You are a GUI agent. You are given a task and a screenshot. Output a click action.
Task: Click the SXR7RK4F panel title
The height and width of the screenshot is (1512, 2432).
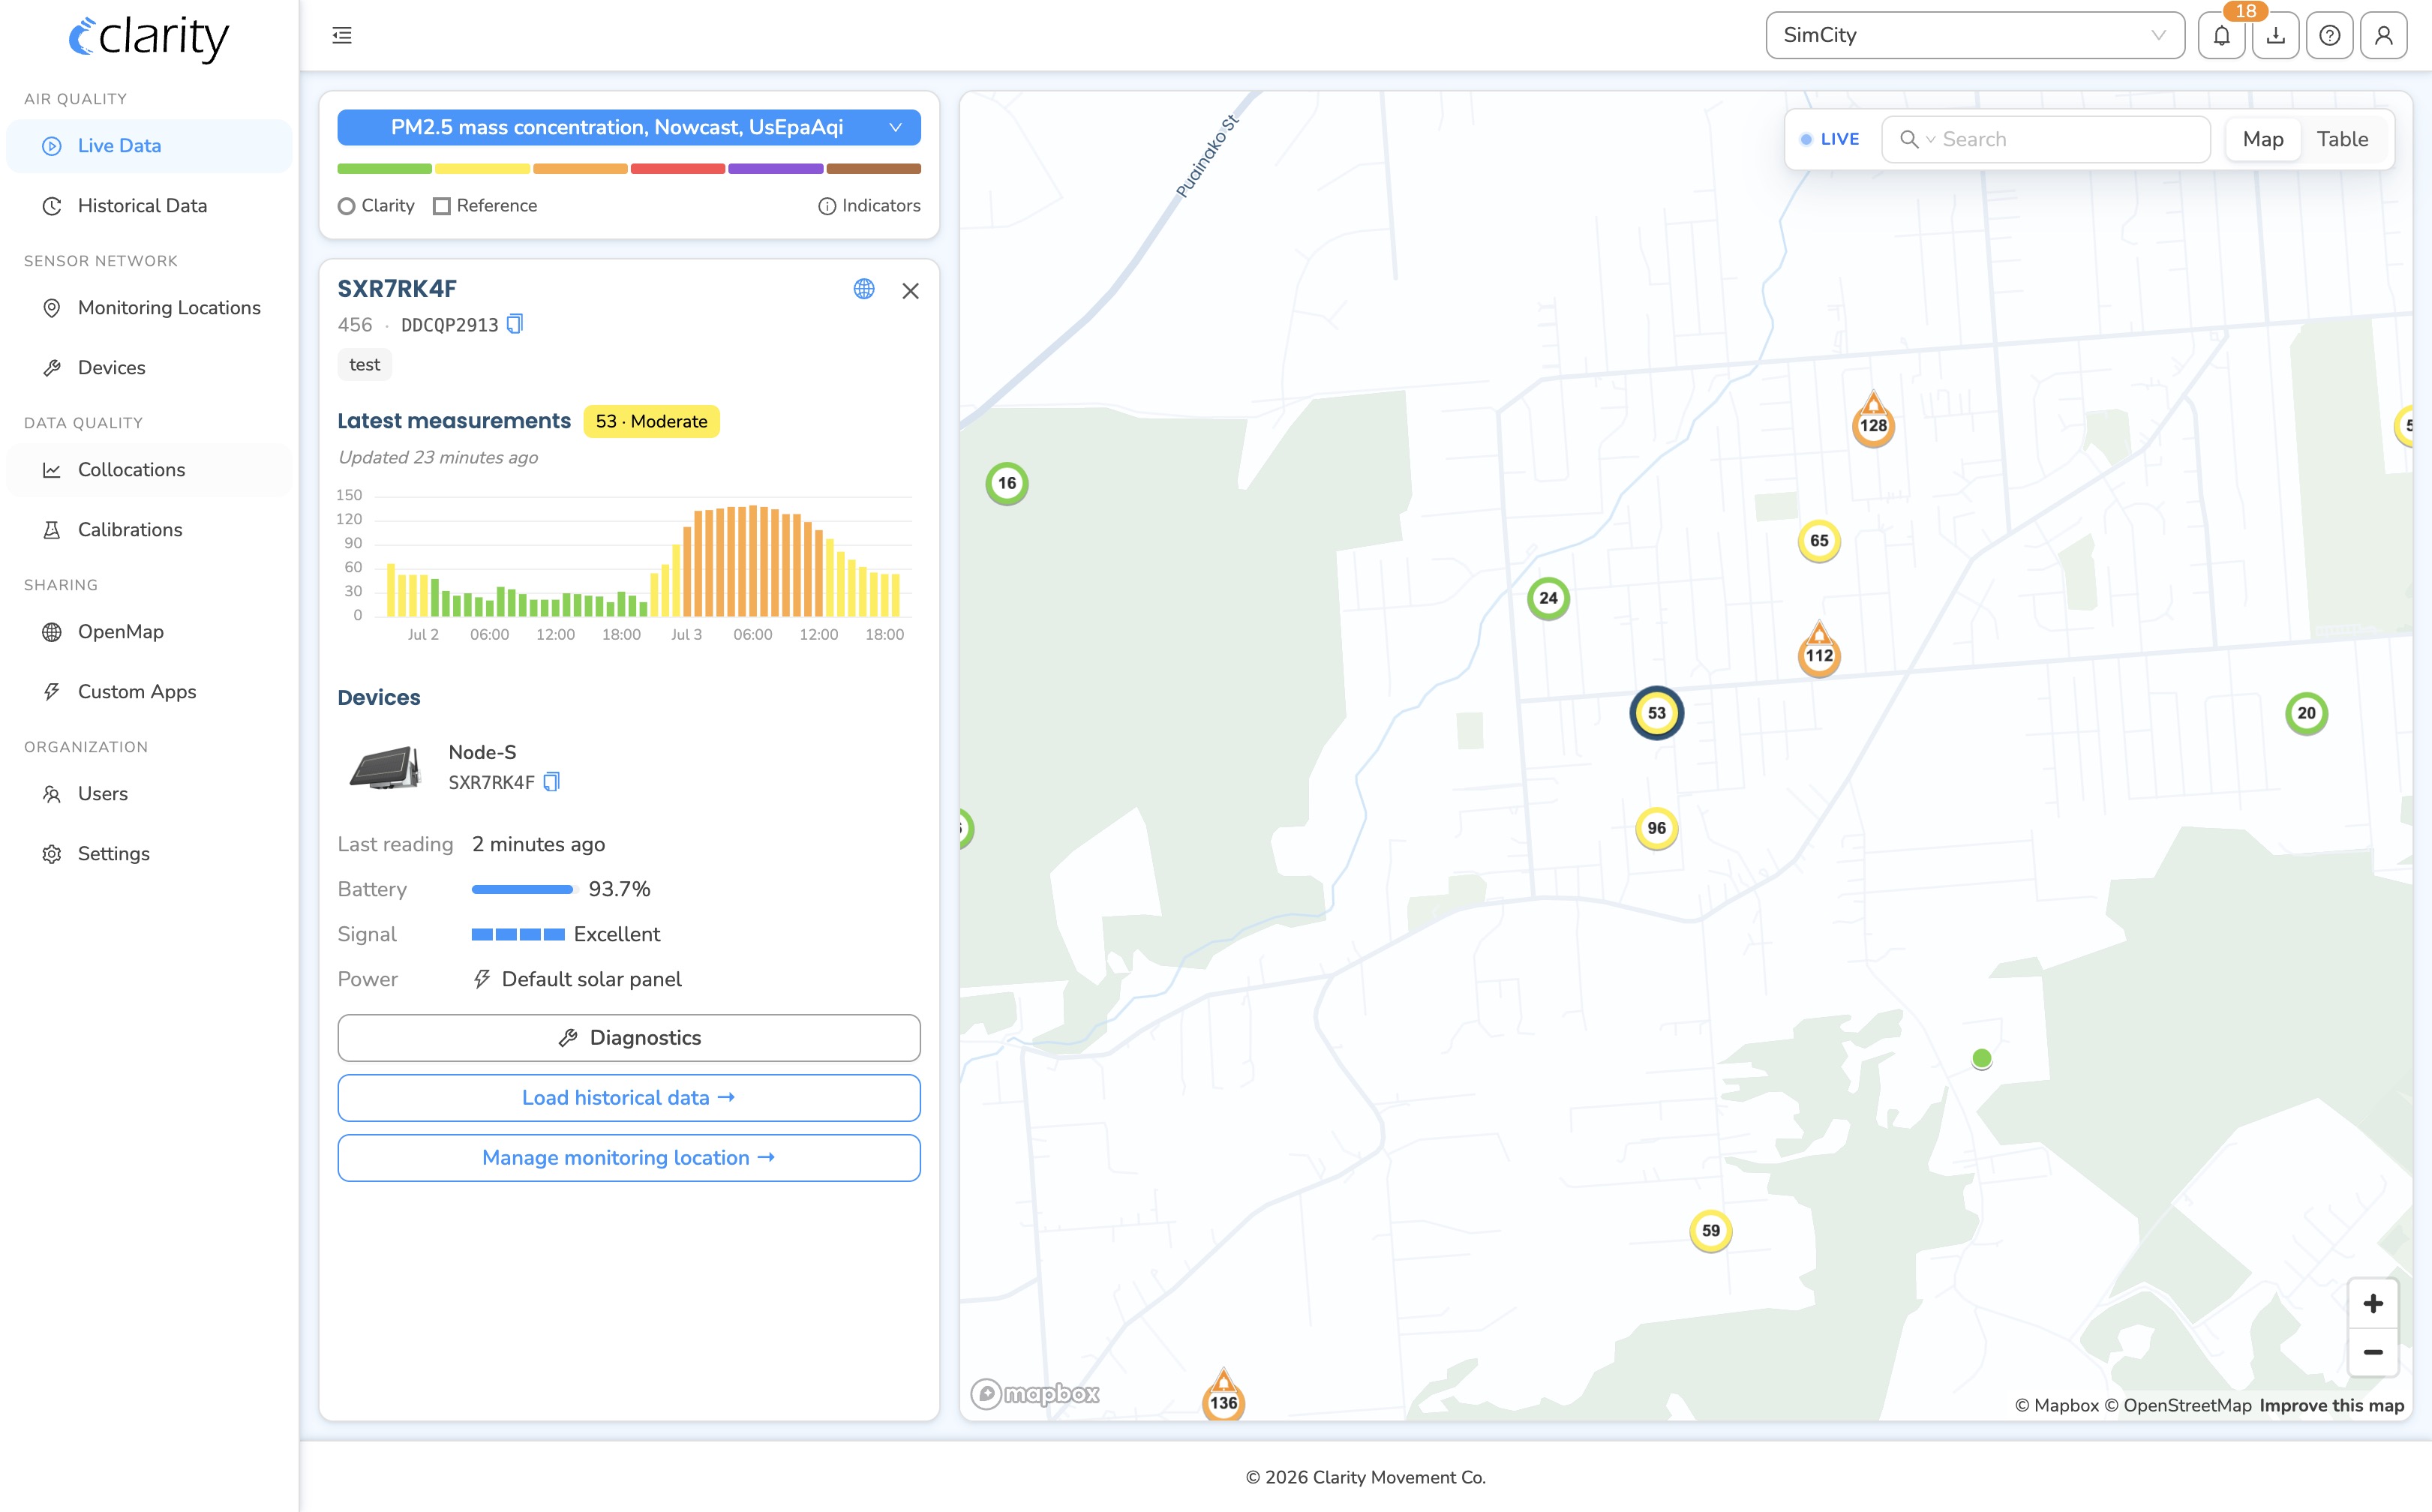397,289
